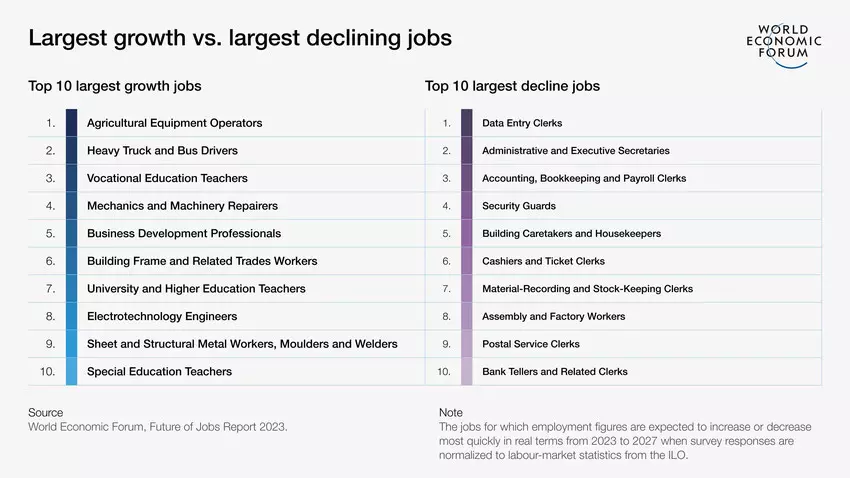Click the Future of Jobs Report 2023 source text

(x=157, y=427)
